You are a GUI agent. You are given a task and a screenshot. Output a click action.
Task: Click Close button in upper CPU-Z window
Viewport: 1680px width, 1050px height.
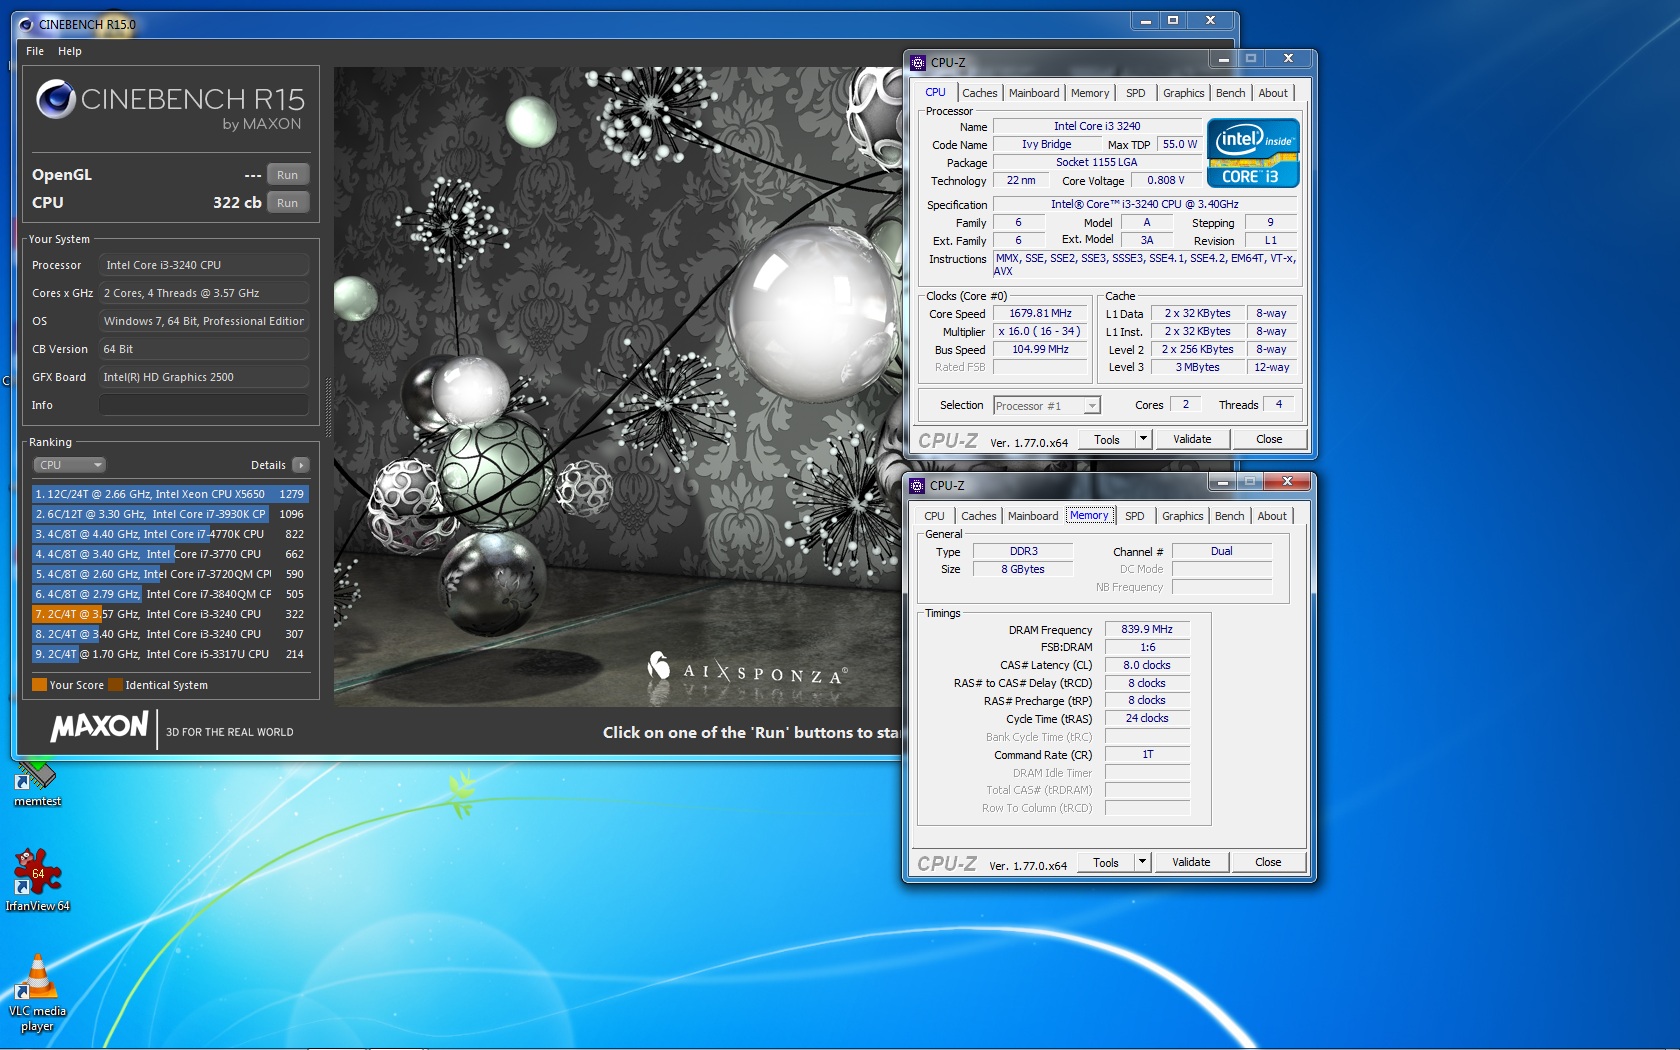tap(1269, 439)
